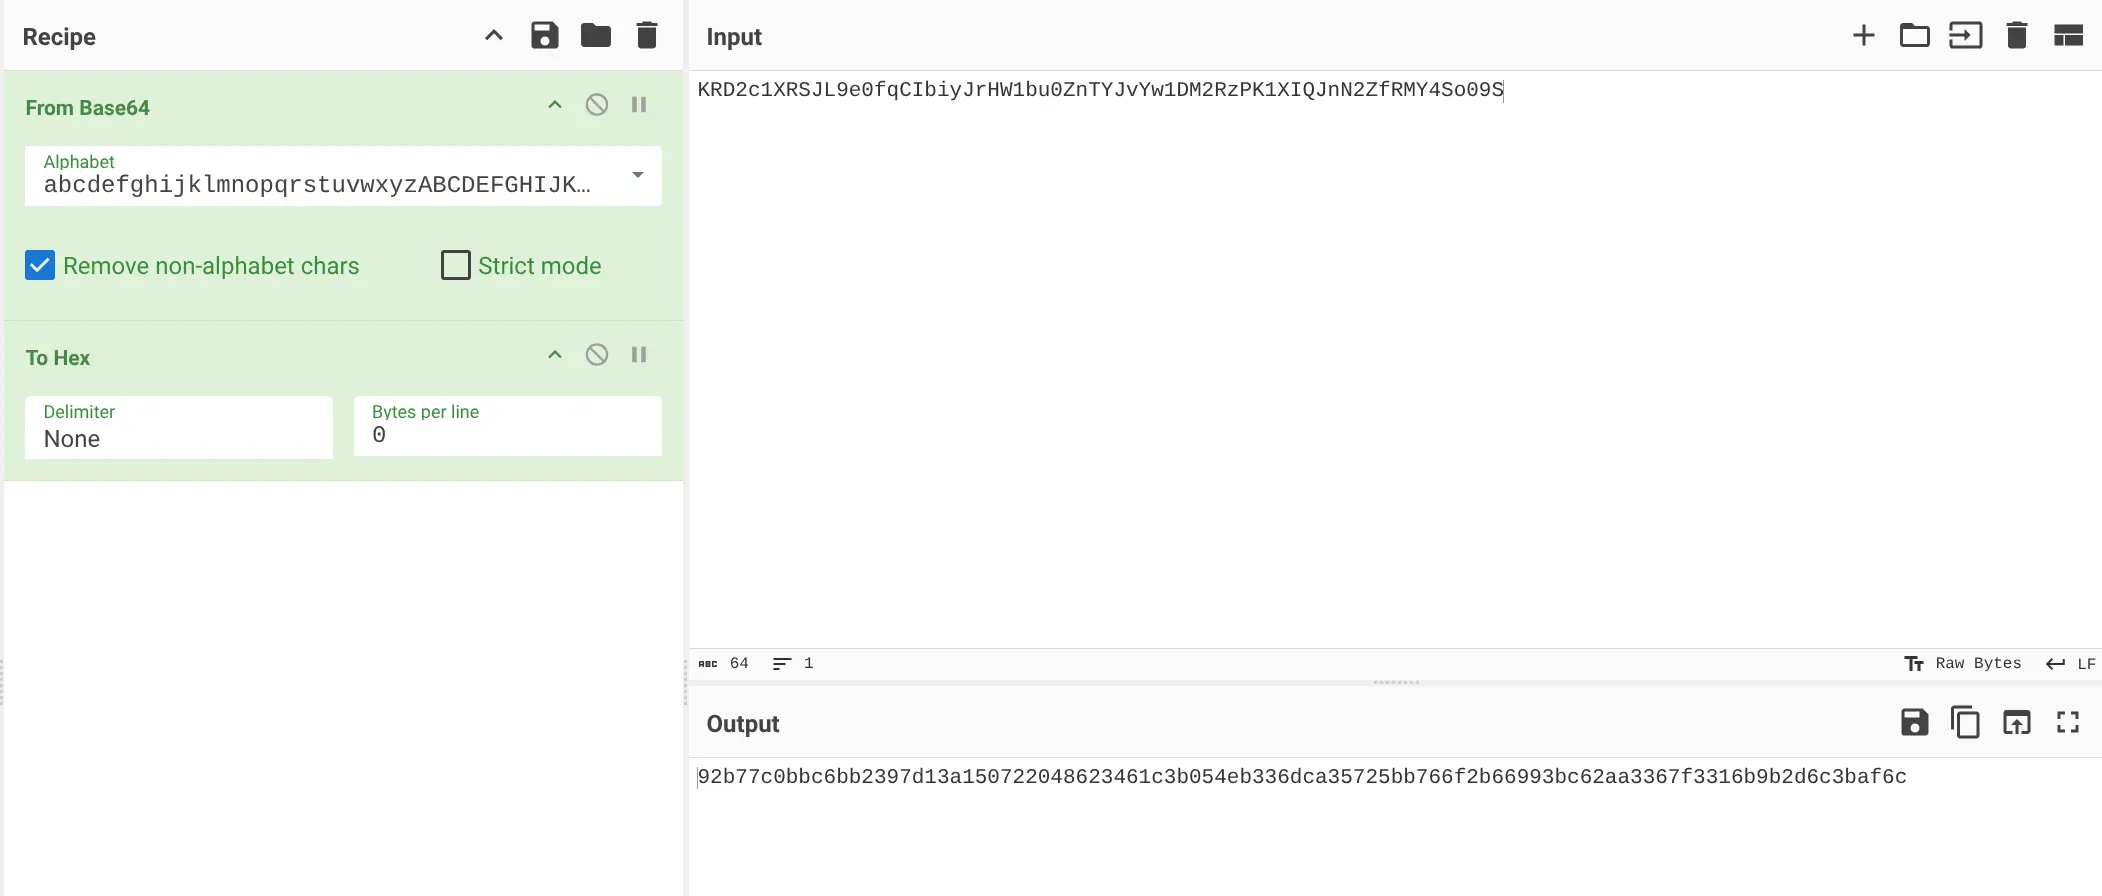Collapse the From Base64 operation
2102x896 pixels.
555,105
